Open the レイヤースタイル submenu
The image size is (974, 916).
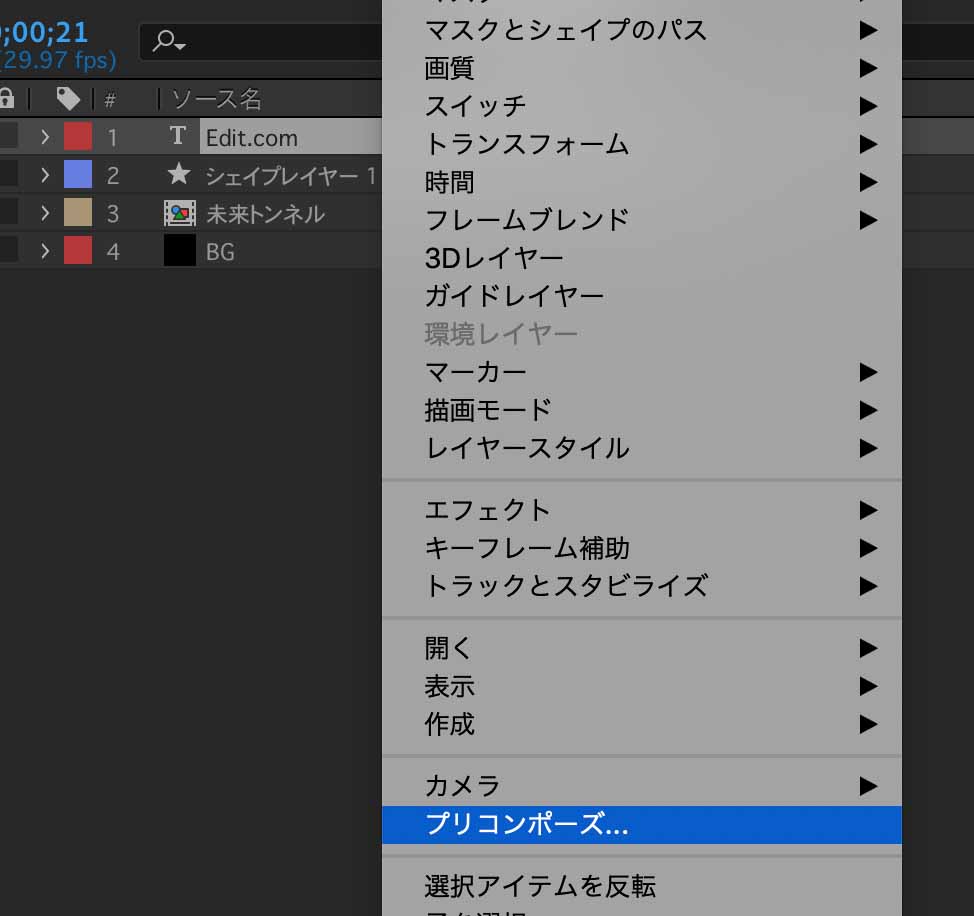[642, 448]
